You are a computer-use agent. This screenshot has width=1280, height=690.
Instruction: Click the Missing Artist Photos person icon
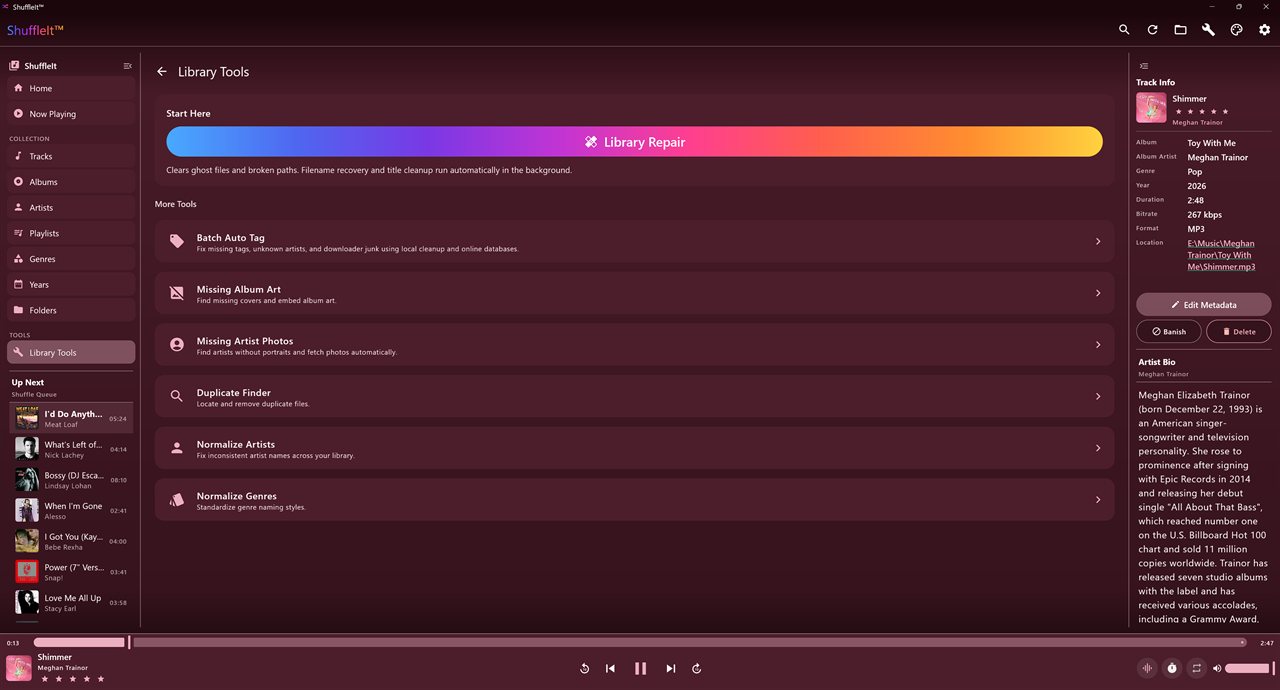click(x=177, y=345)
